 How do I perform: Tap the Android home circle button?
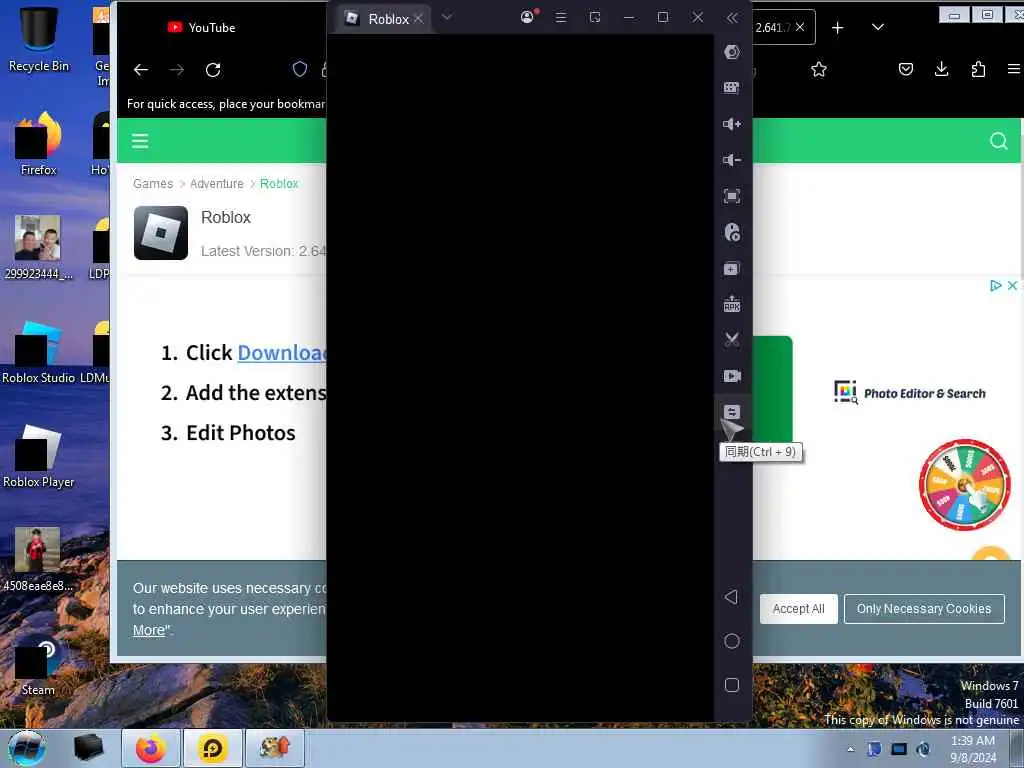[731, 641]
